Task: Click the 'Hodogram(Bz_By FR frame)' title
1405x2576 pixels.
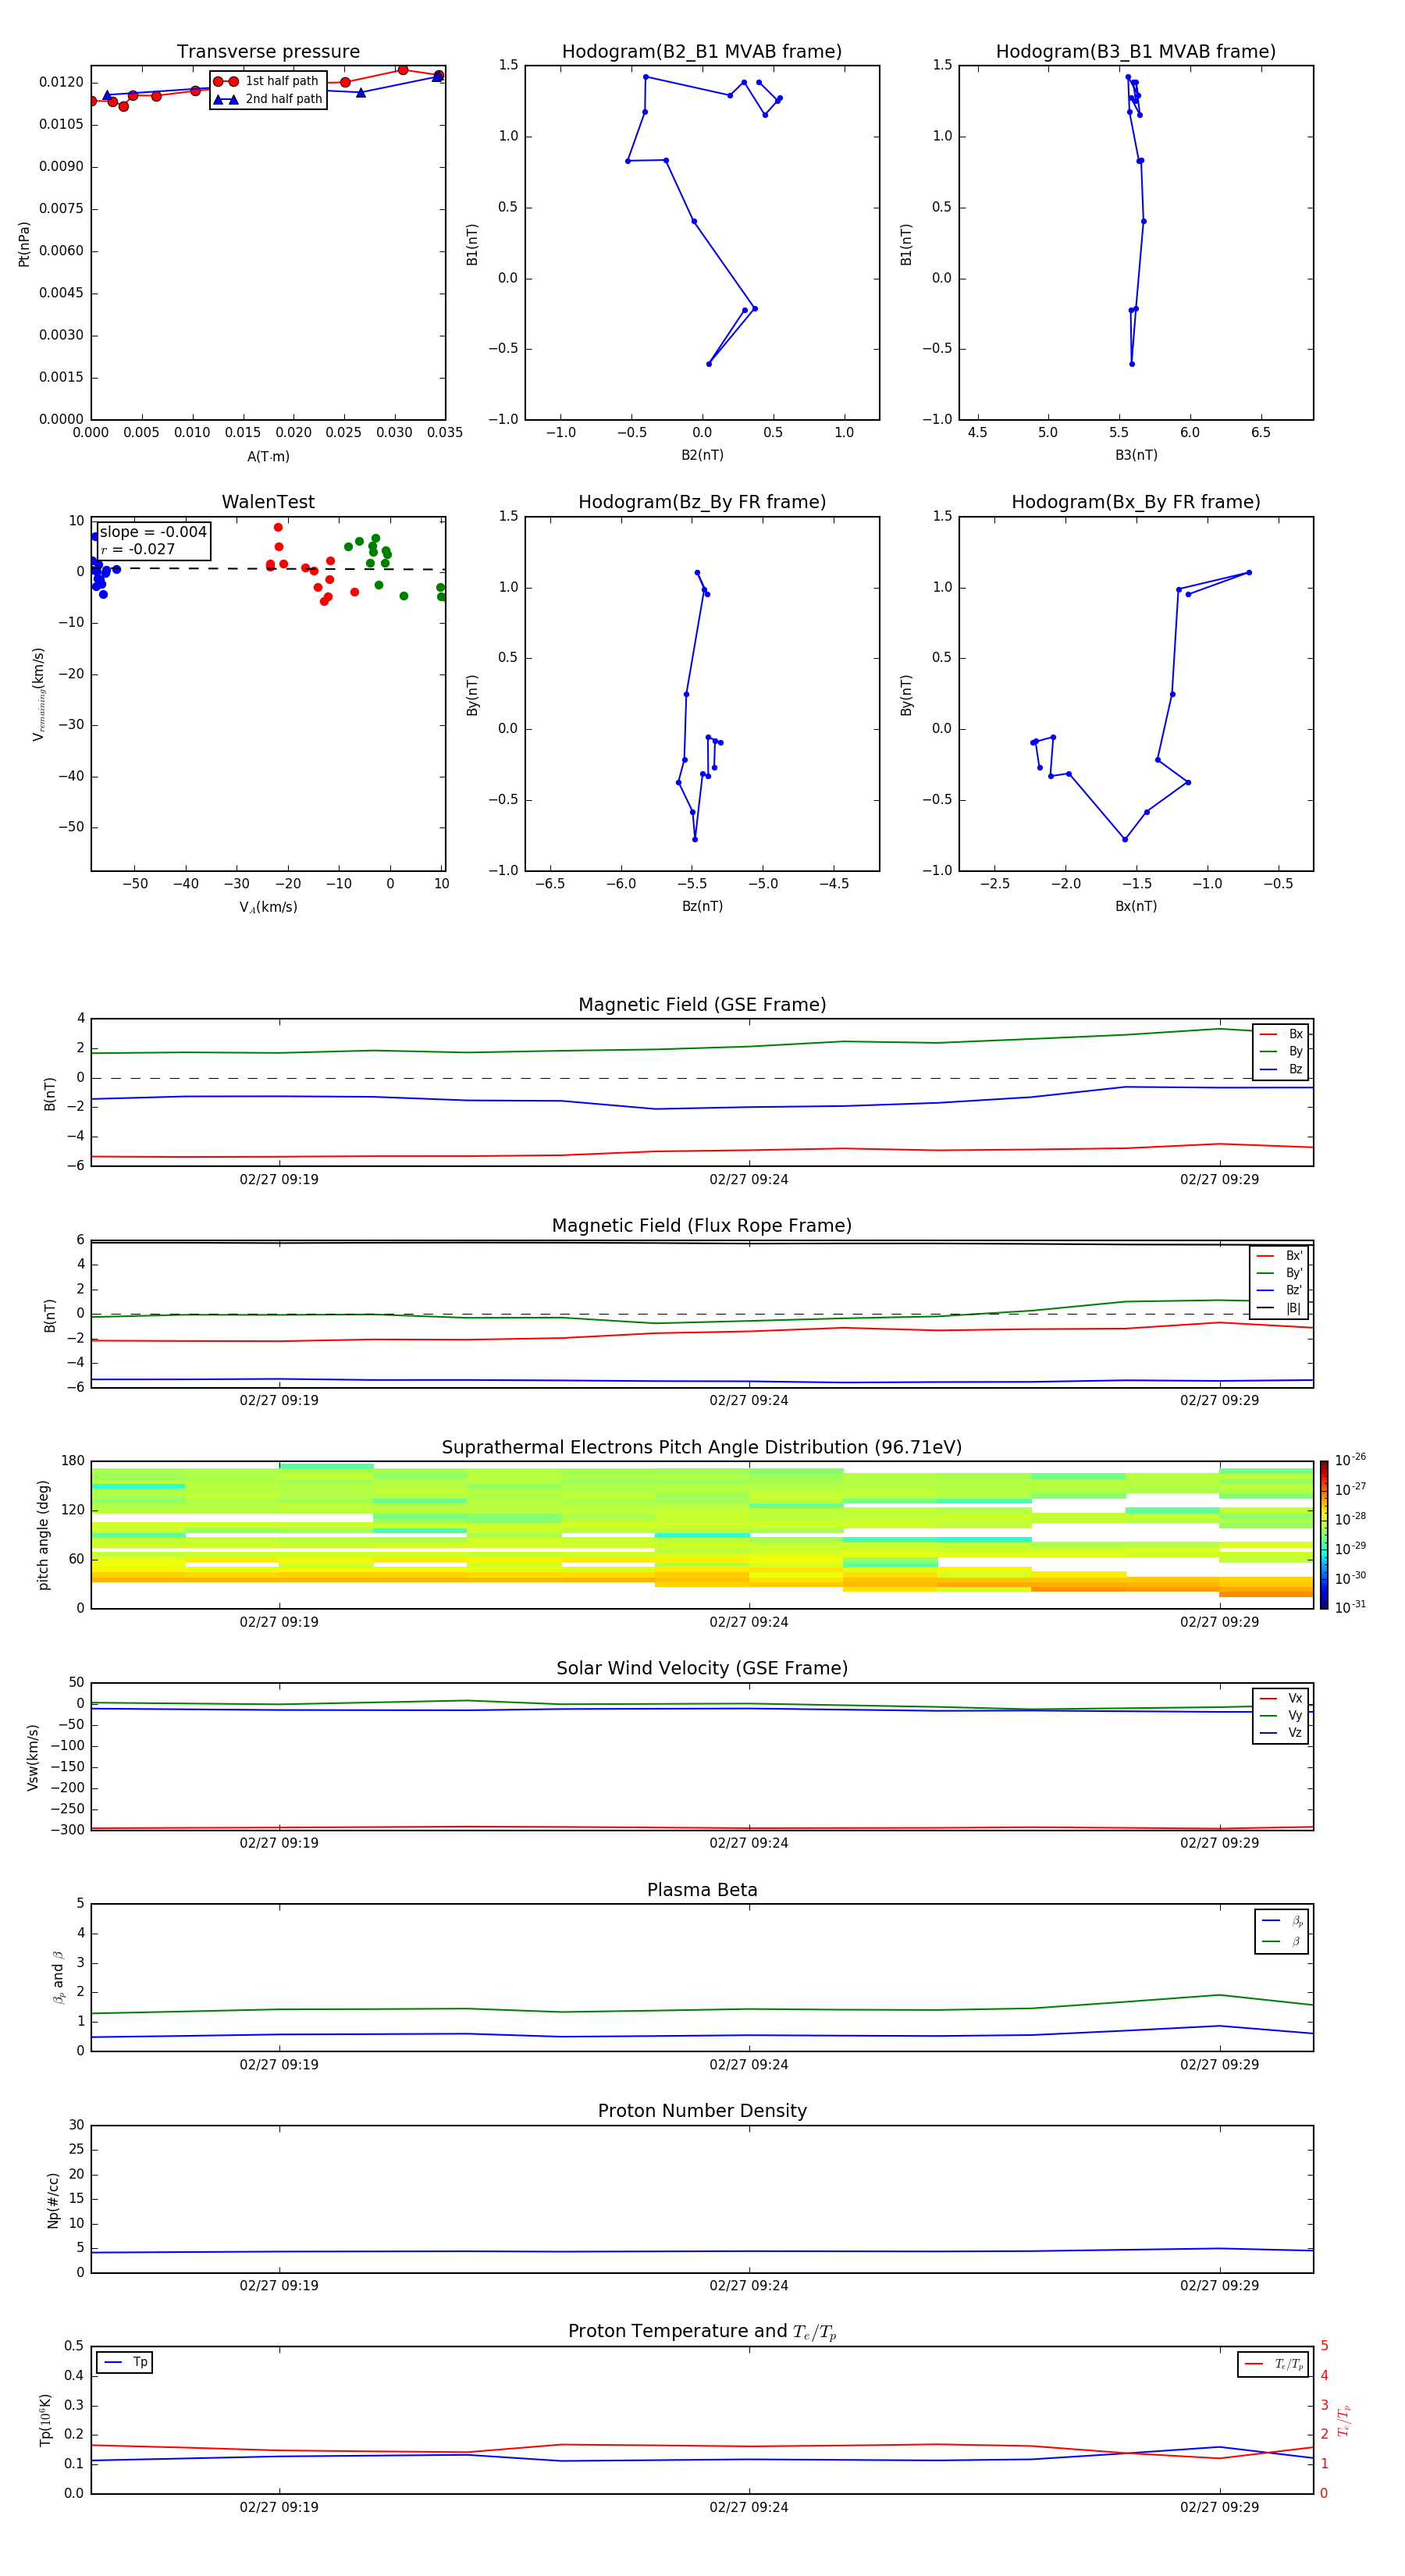Action: coord(702,502)
